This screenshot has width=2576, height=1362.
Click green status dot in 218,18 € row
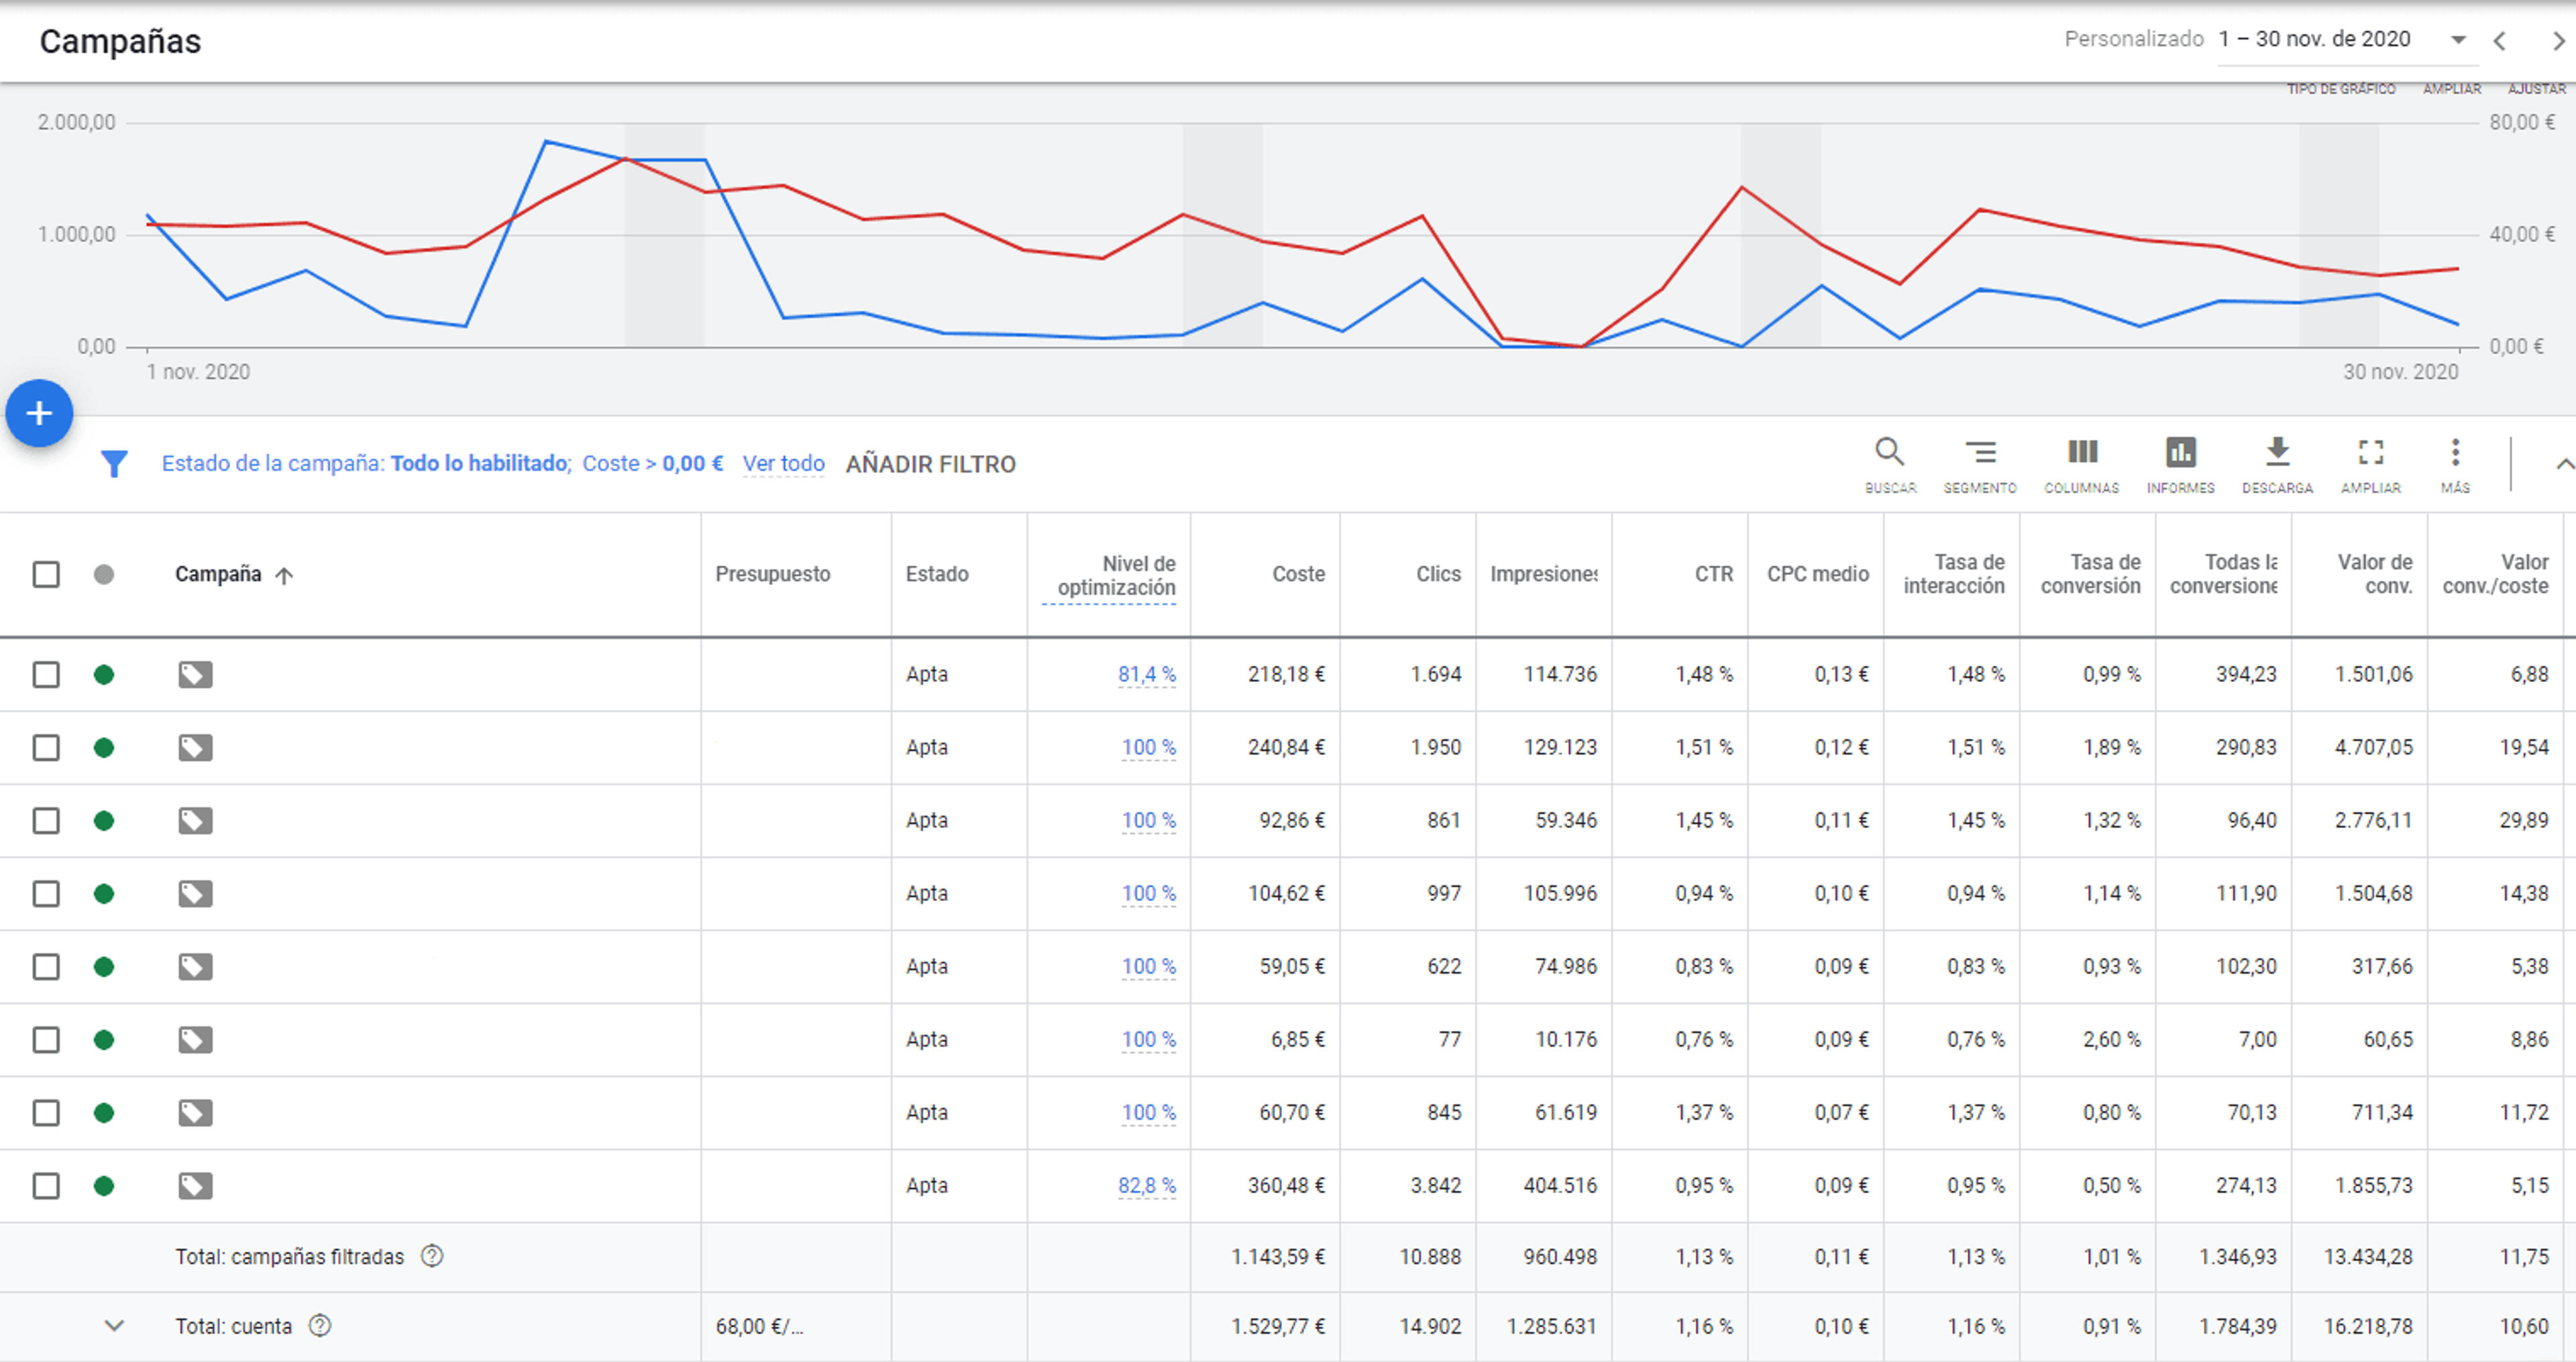pyautogui.click(x=104, y=675)
